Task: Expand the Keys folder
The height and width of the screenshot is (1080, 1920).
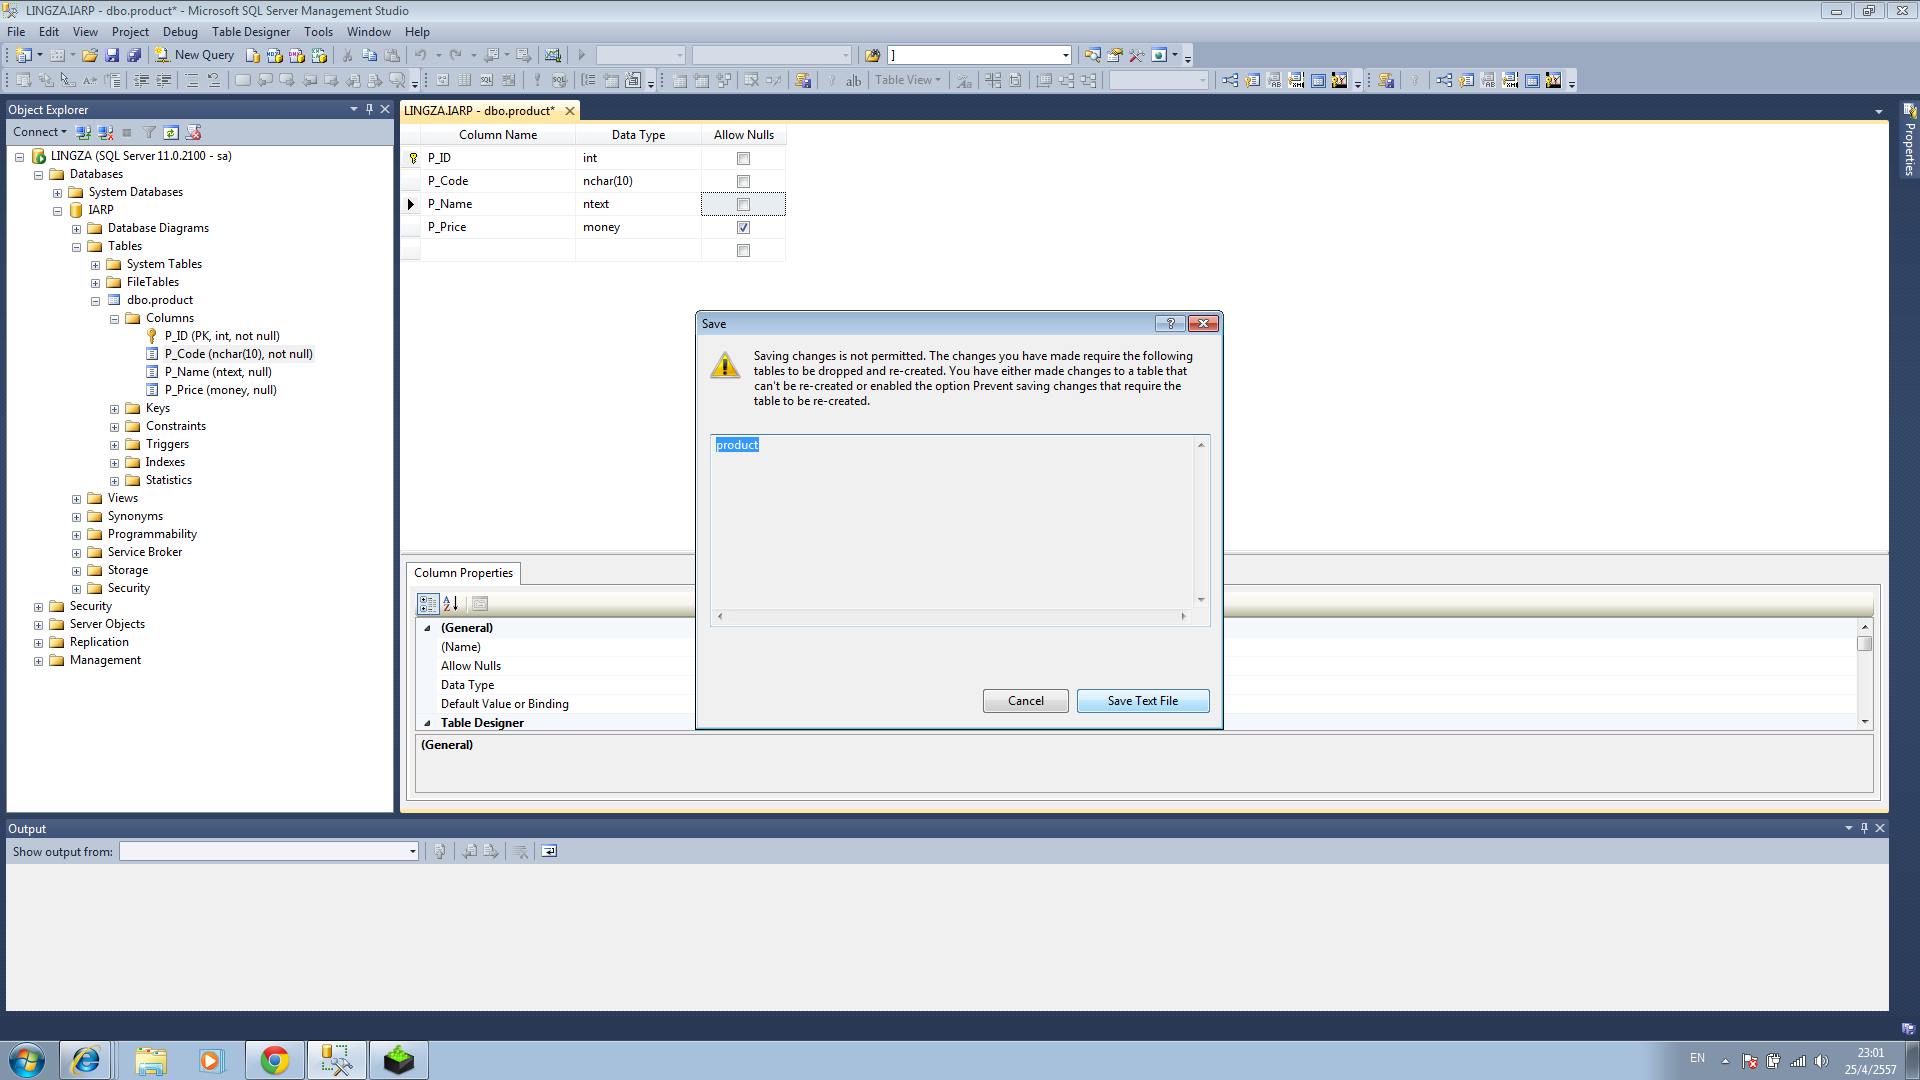Action: pyautogui.click(x=114, y=408)
